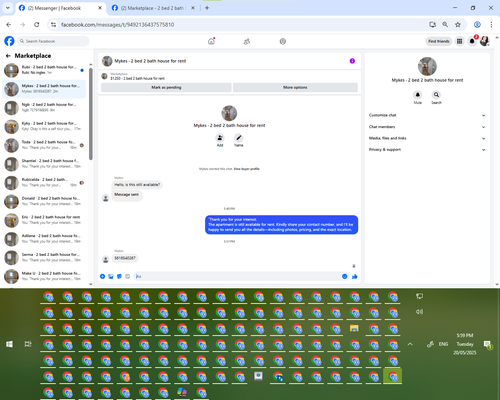Viewport: 500px width, 400px height.
Task: Expand Customize chat section
Action: [x=427, y=115]
